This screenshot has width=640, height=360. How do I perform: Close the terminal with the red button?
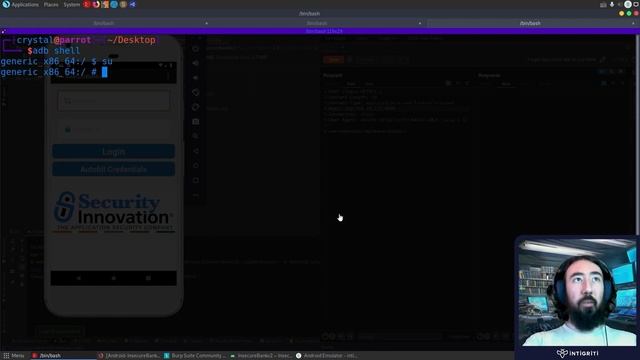636,13
